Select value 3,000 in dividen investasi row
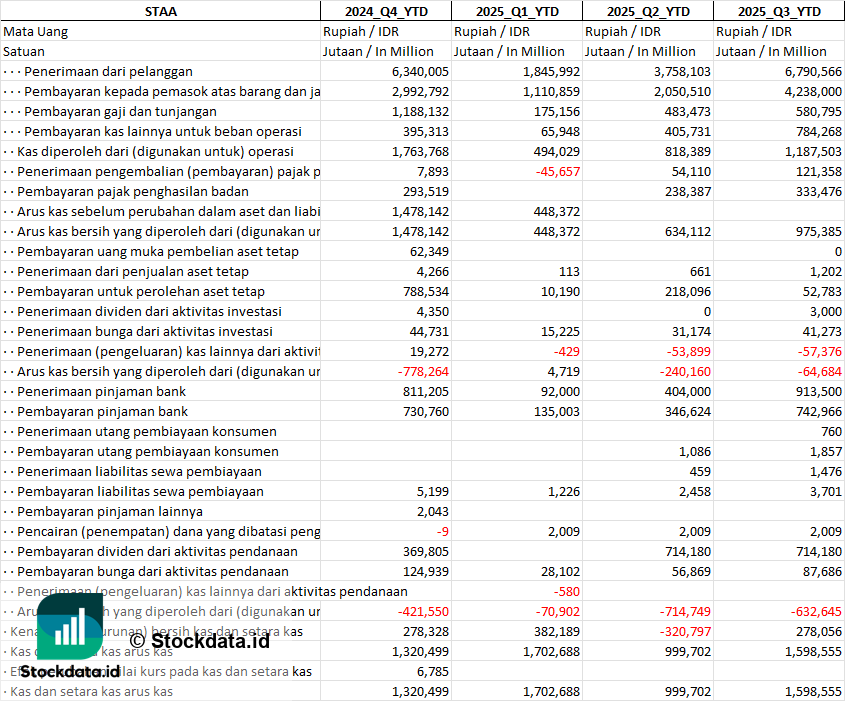845x701 pixels. pyautogui.click(x=826, y=311)
